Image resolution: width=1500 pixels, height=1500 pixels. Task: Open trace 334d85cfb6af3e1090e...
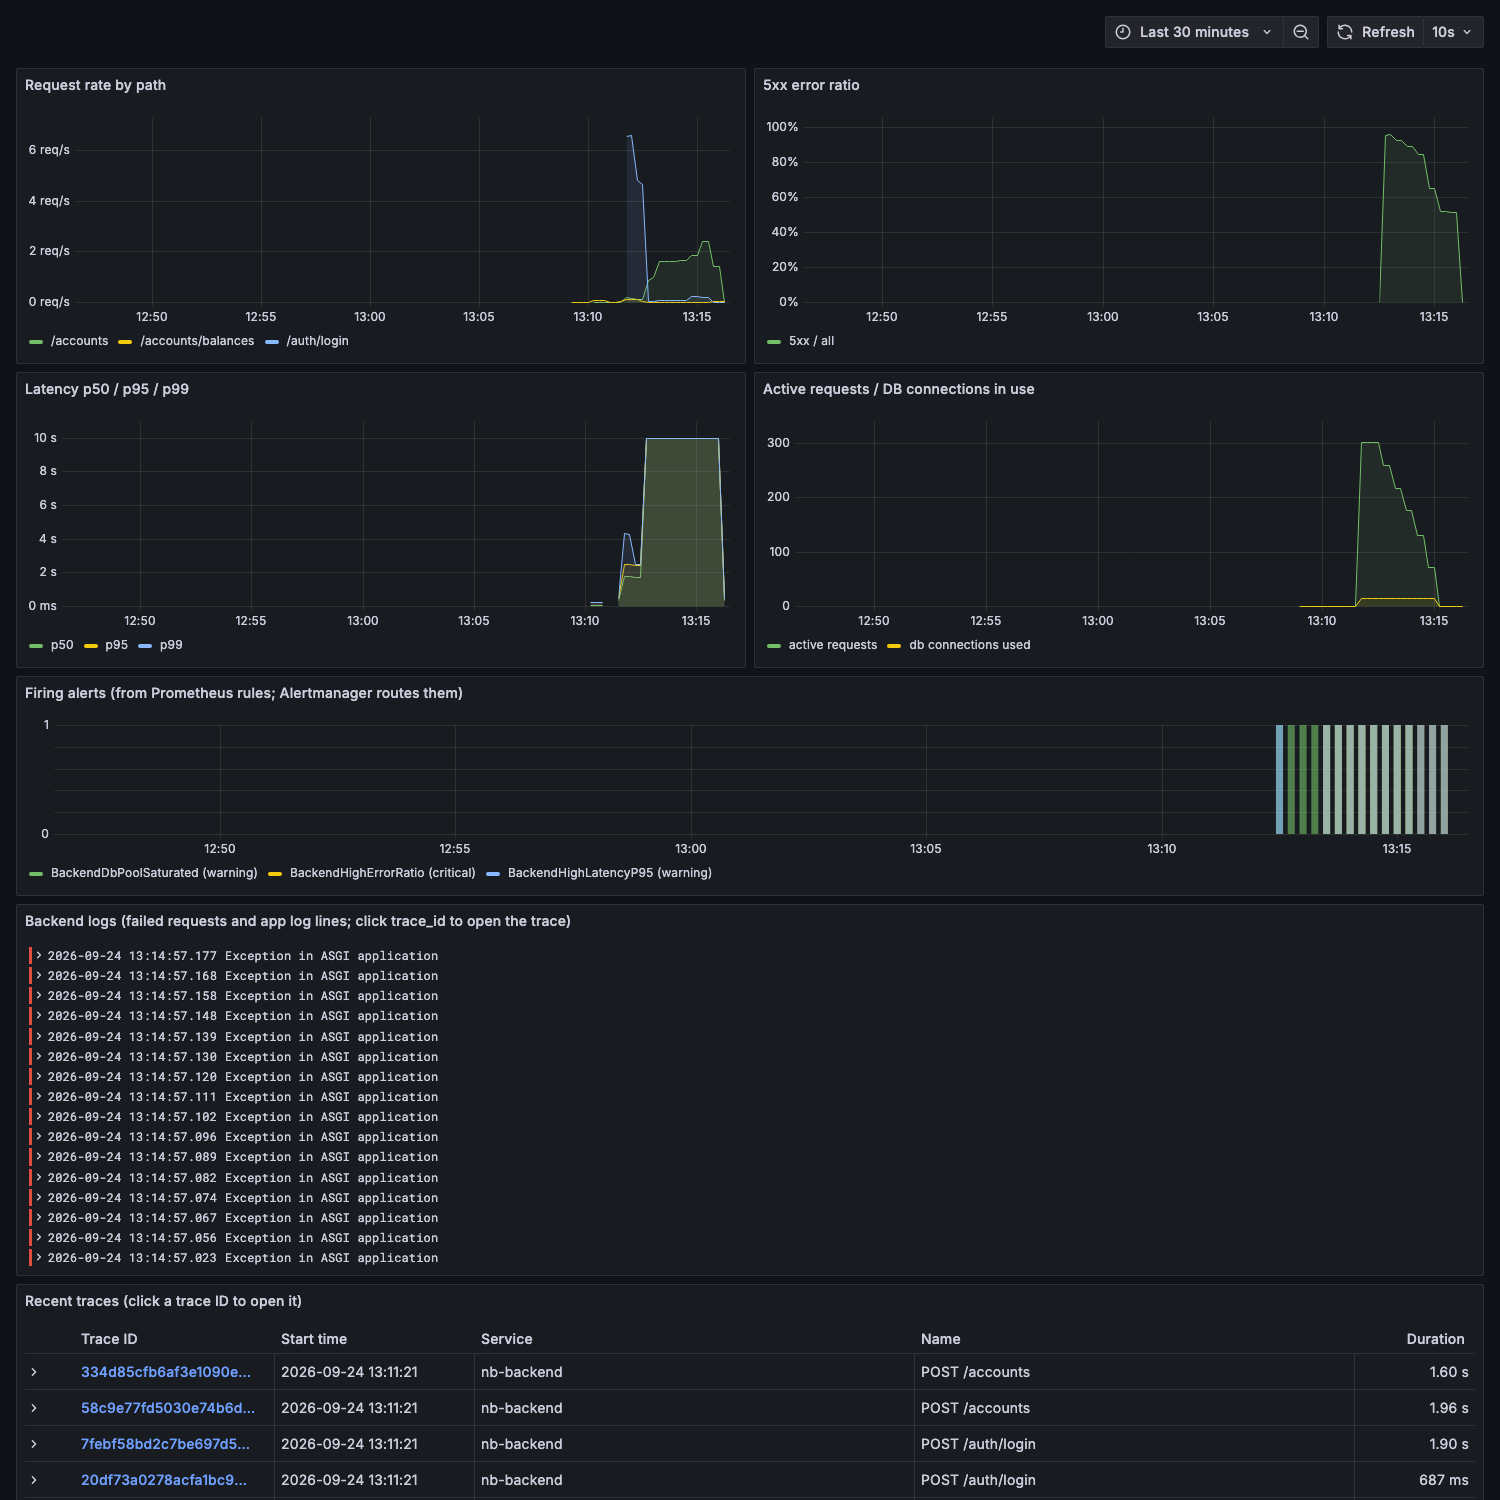coord(166,1372)
